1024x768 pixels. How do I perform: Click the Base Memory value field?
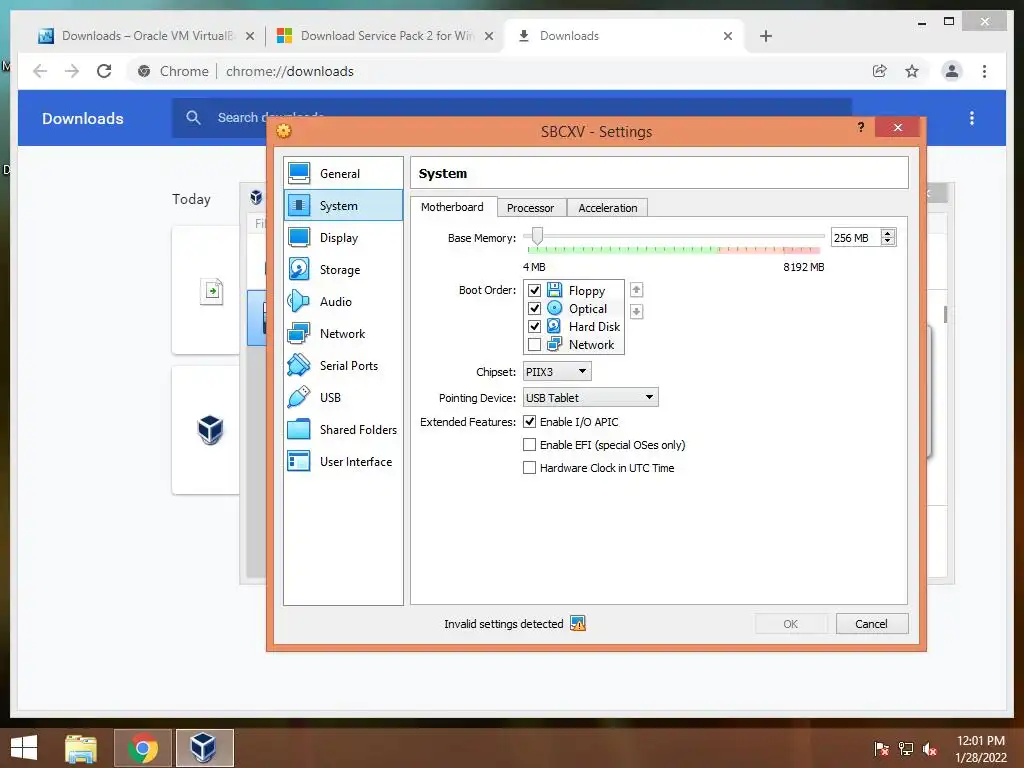(x=856, y=238)
